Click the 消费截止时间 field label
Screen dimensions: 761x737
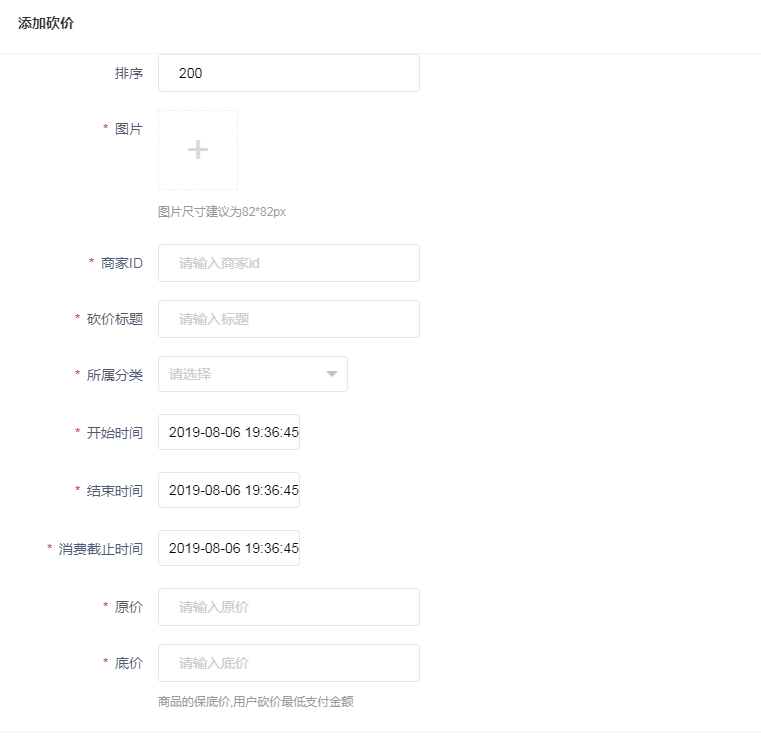(x=101, y=549)
